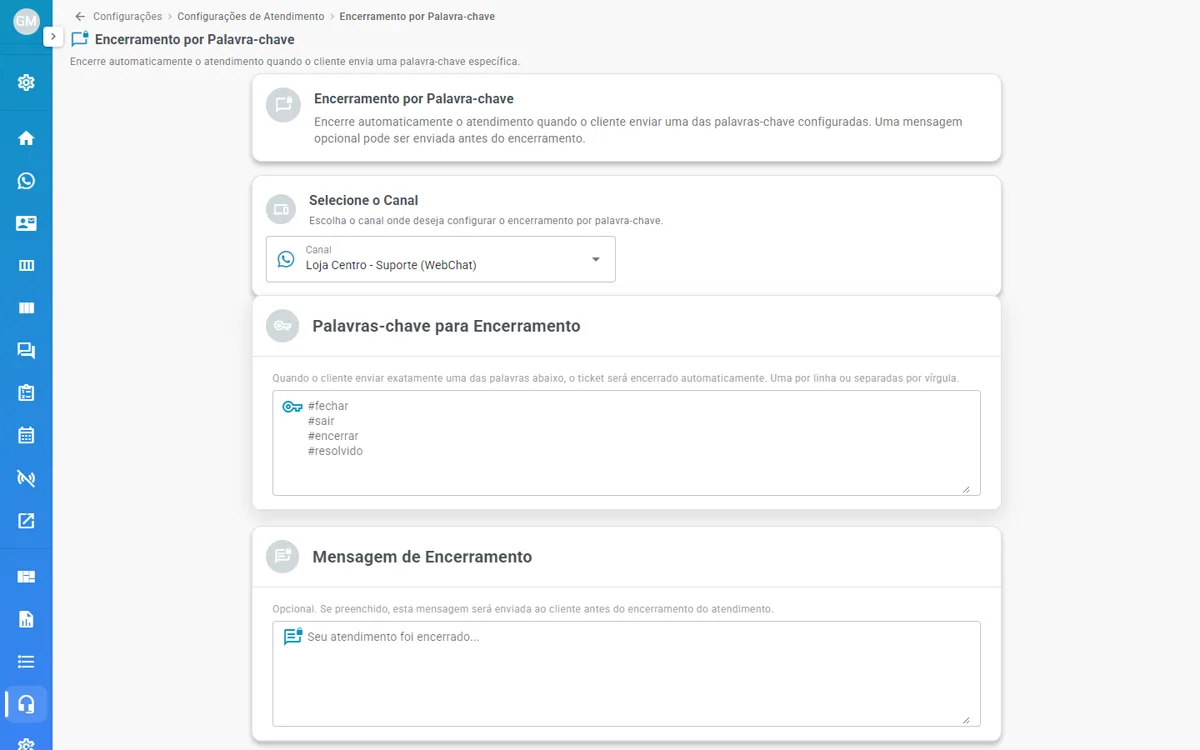Click the page title 'Encerramento por Palavra-chave'

tap(195, 40)
